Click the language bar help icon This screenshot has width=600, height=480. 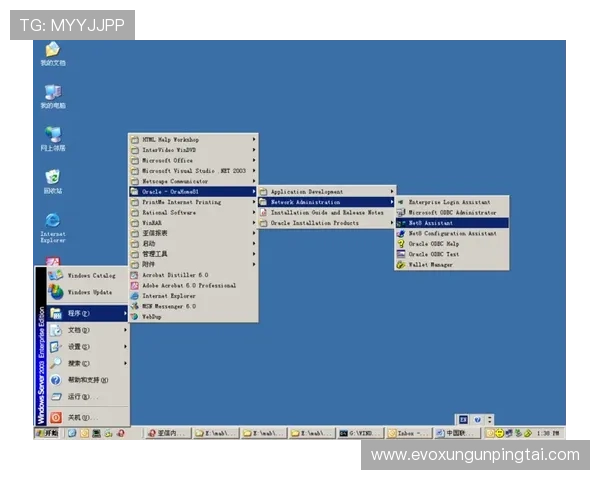coord(477,420)
